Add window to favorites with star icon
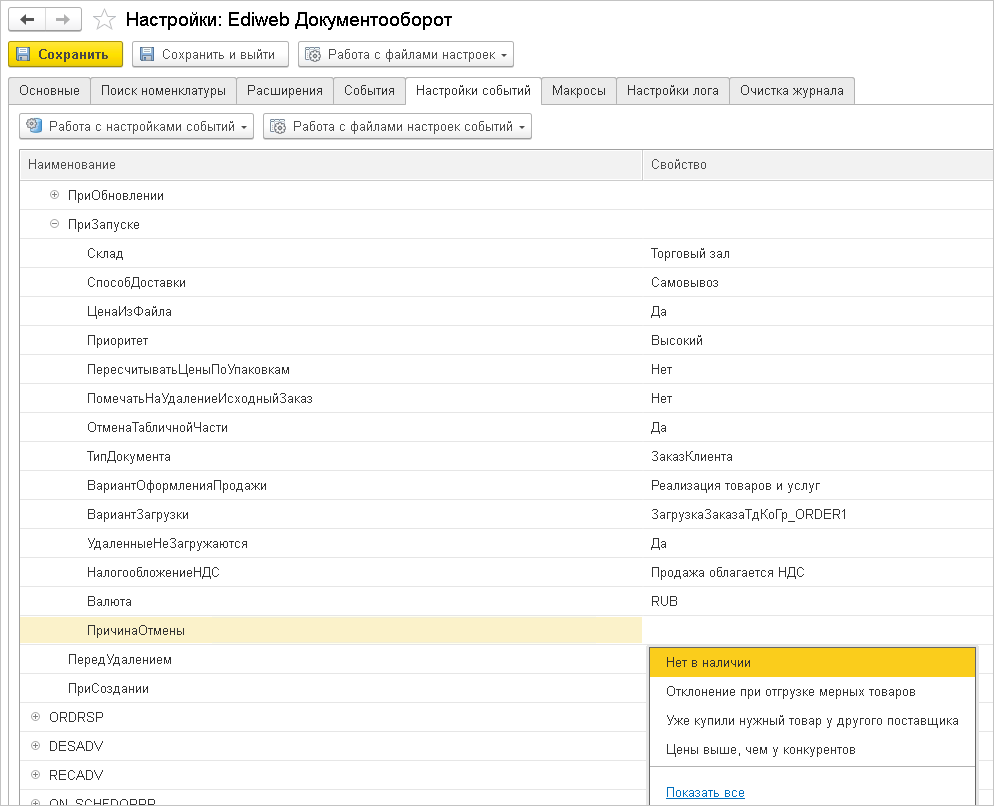The height and width of the screenshot is (806, 994). (103, 20)
